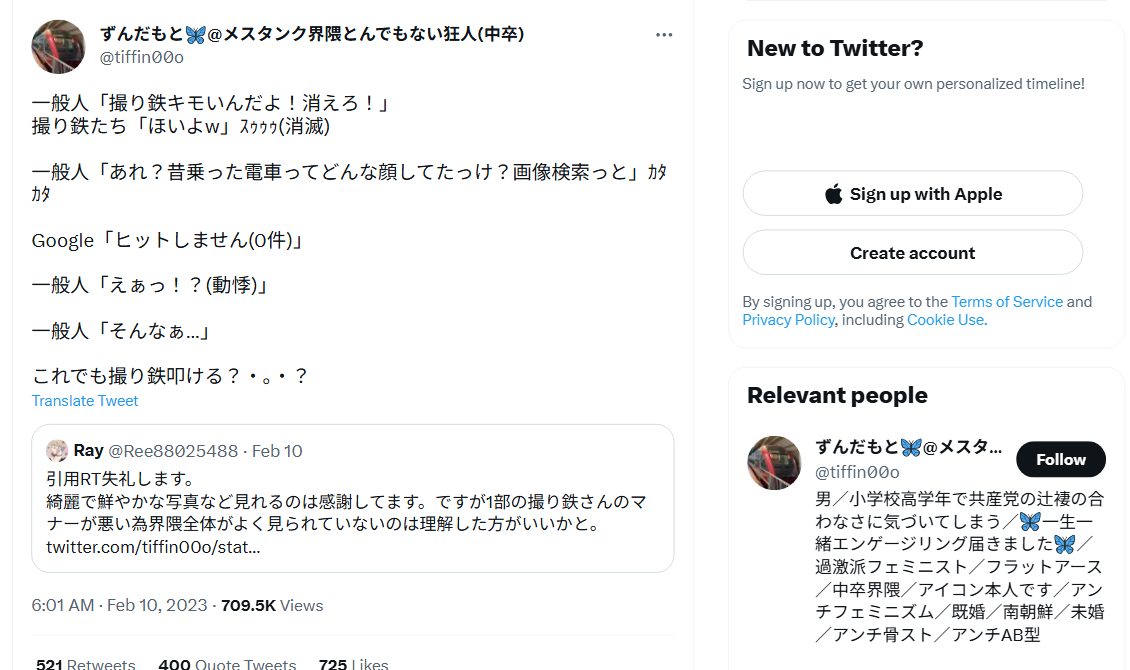View the 521 Retweets list
Viewport: 1130px width, 670px height.
[85, 663]
